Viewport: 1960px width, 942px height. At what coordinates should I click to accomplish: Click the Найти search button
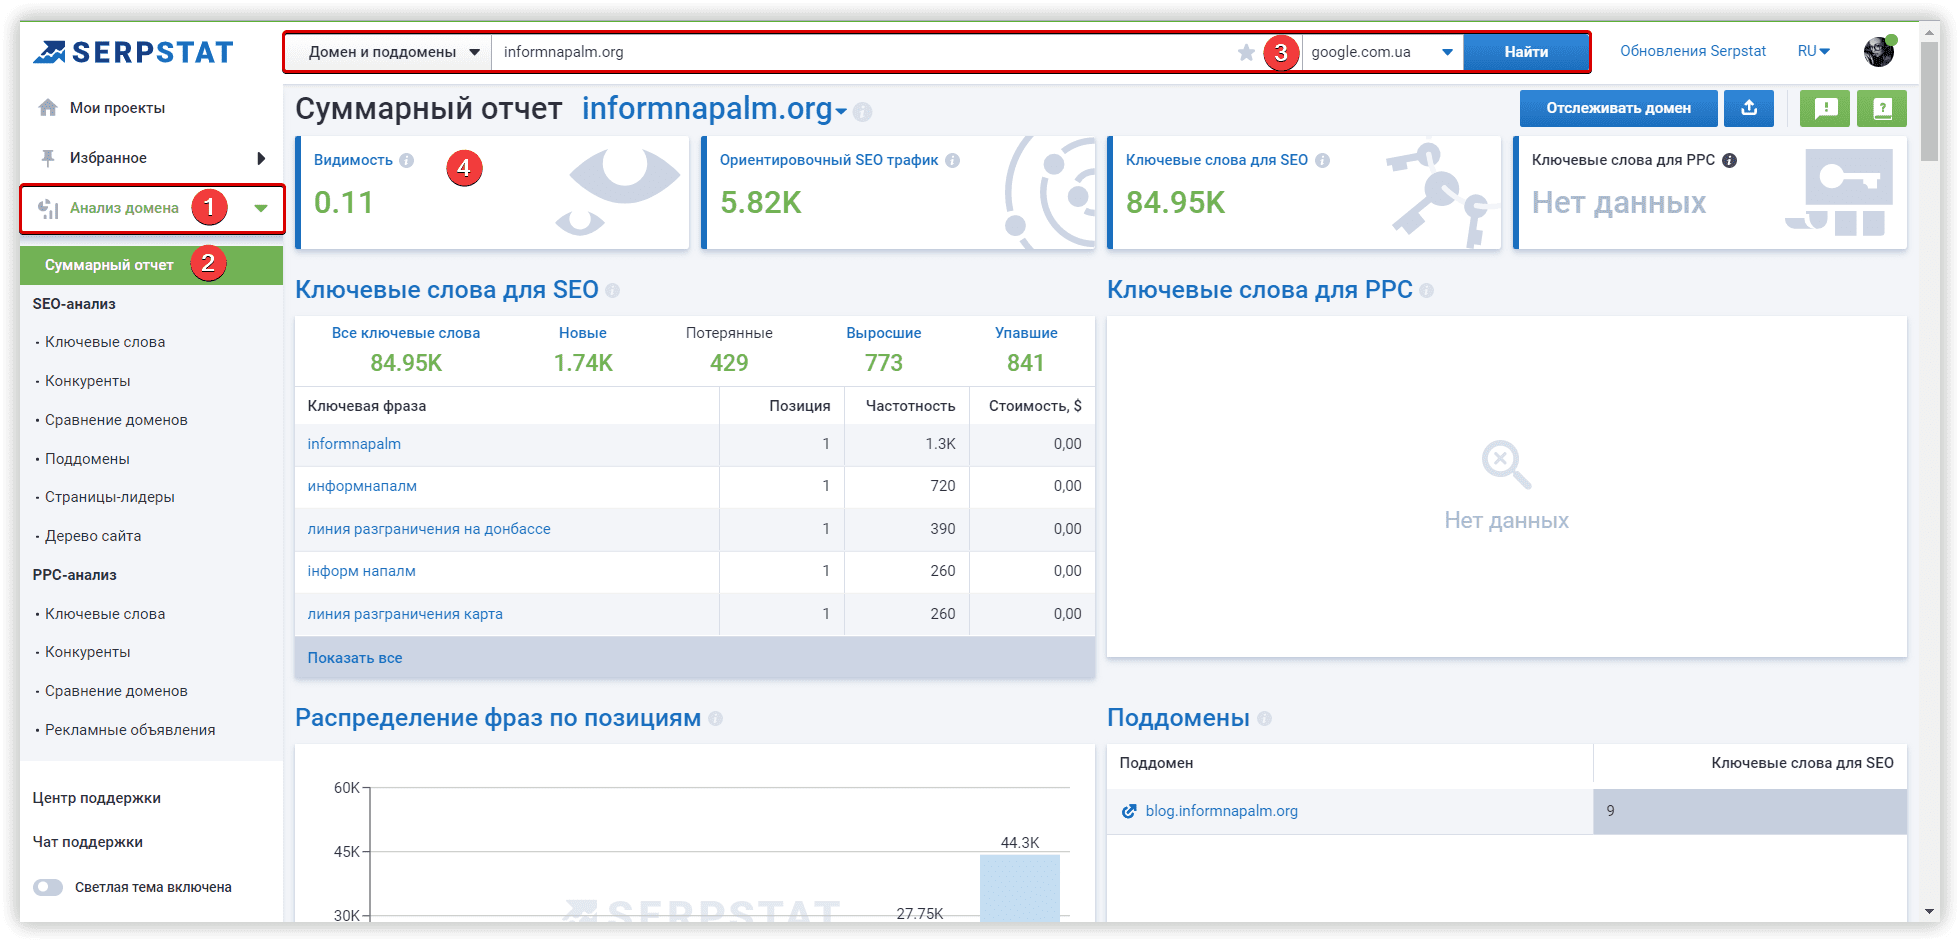1526,52
